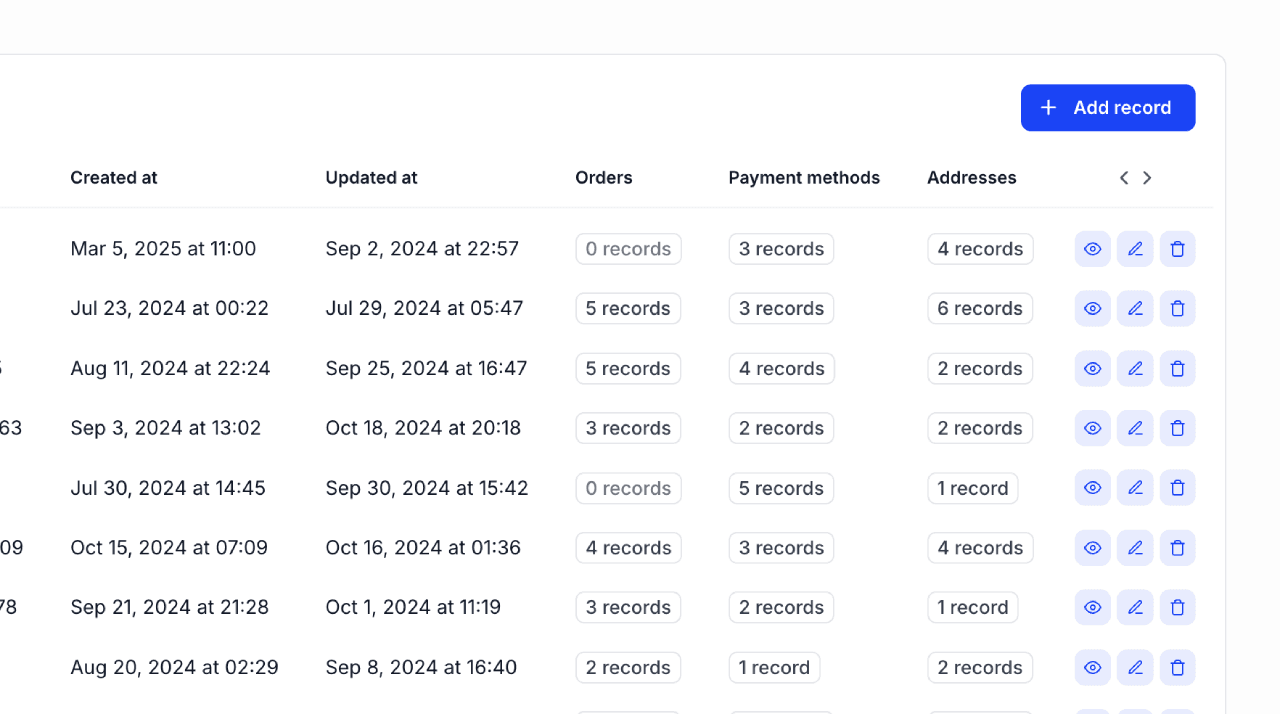Screen dimensions: 1280x714
Task: View the record created Jul 23, 2024
Action: click(1092, 309)
